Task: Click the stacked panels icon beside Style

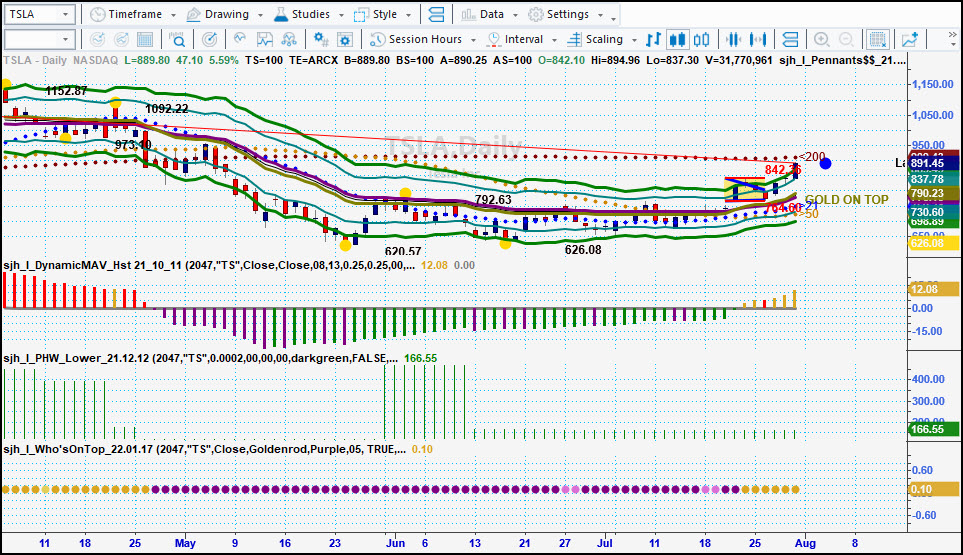Action: pos(436,14)
